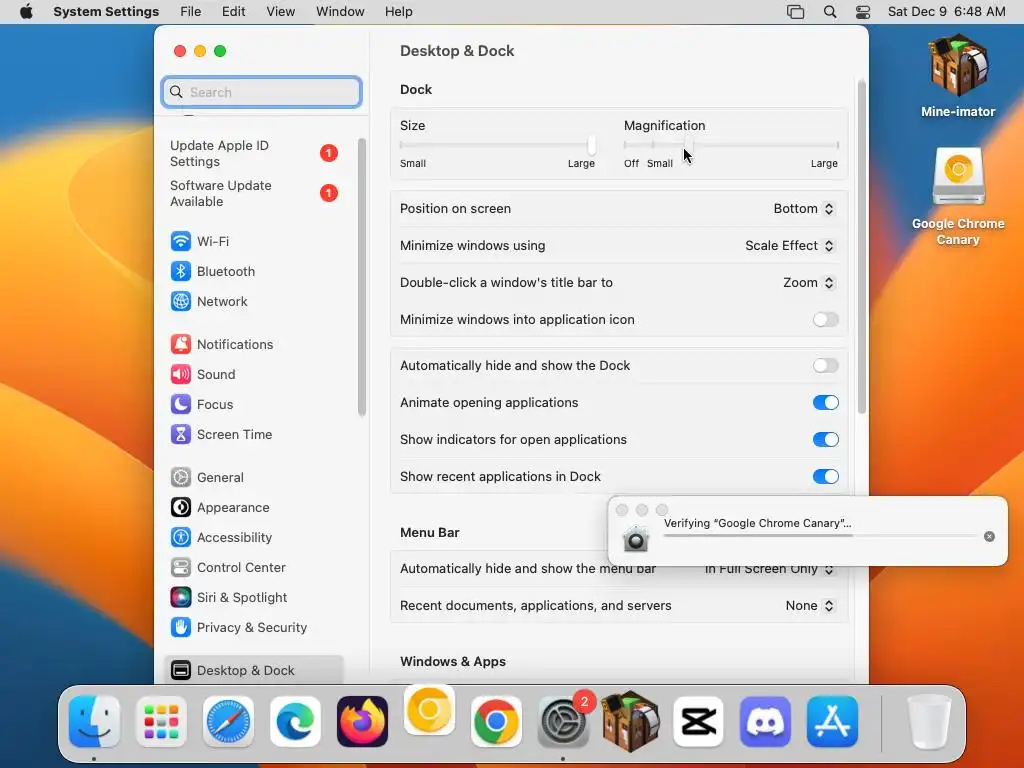Click the Dock Magnification slider
The width and height of the screenshot is (1024, 768).
click(731, 145)
